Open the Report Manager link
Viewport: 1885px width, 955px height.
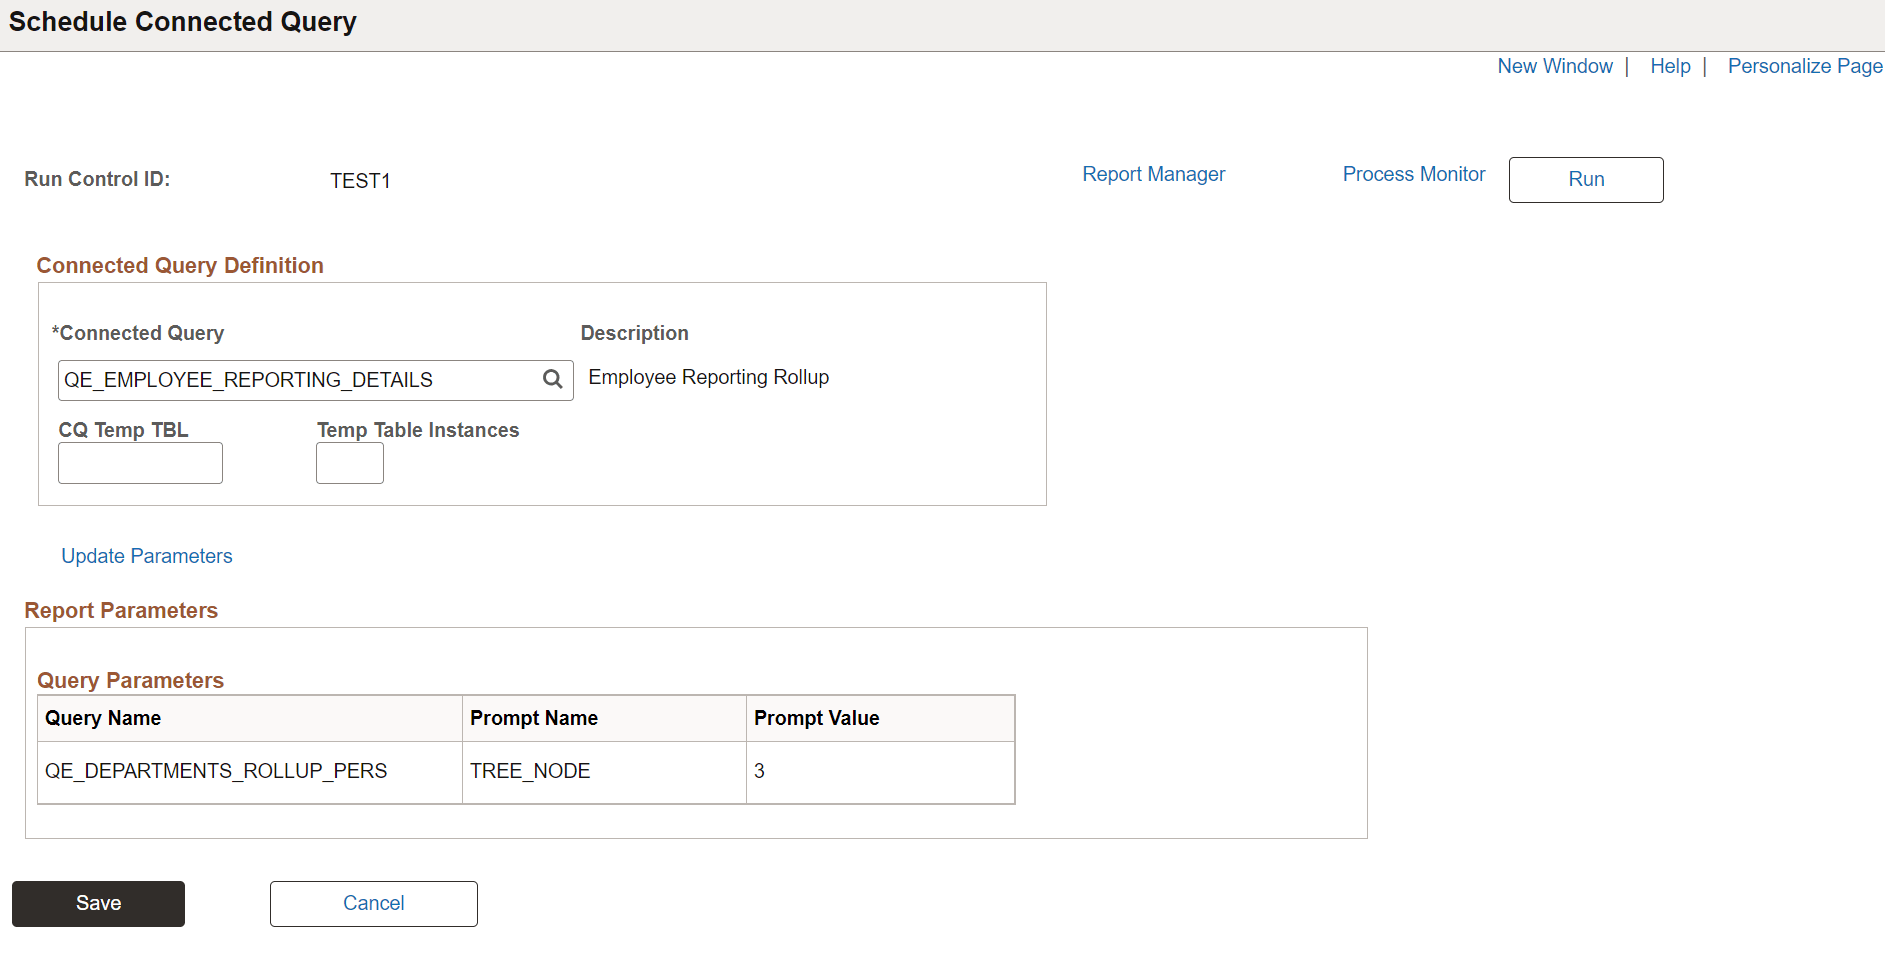pyautogui.click(x=1153, y=173)
